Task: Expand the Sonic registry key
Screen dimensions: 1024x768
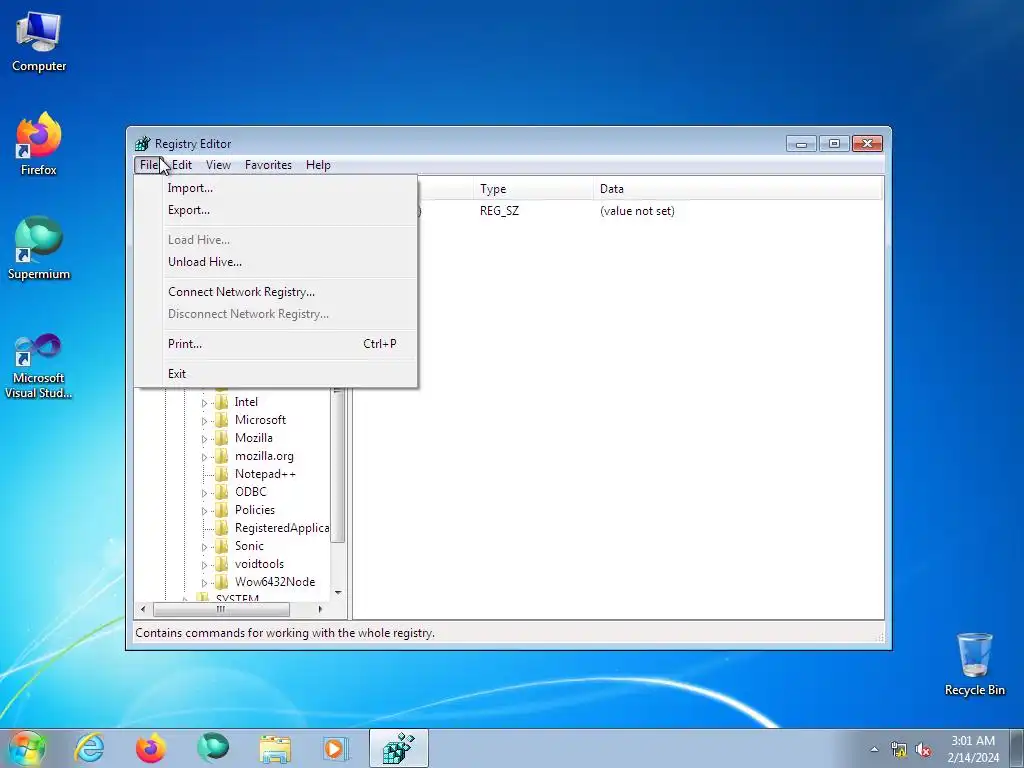Action: pos(204,547)
